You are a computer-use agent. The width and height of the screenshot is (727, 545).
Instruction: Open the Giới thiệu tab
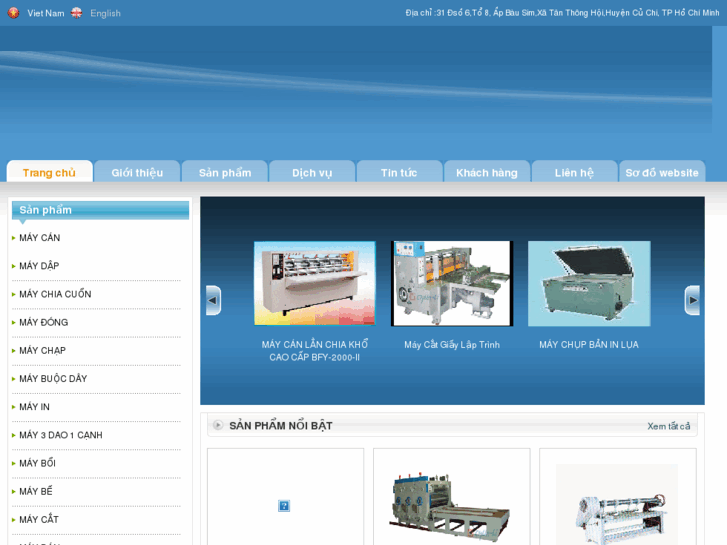(137, 173)
